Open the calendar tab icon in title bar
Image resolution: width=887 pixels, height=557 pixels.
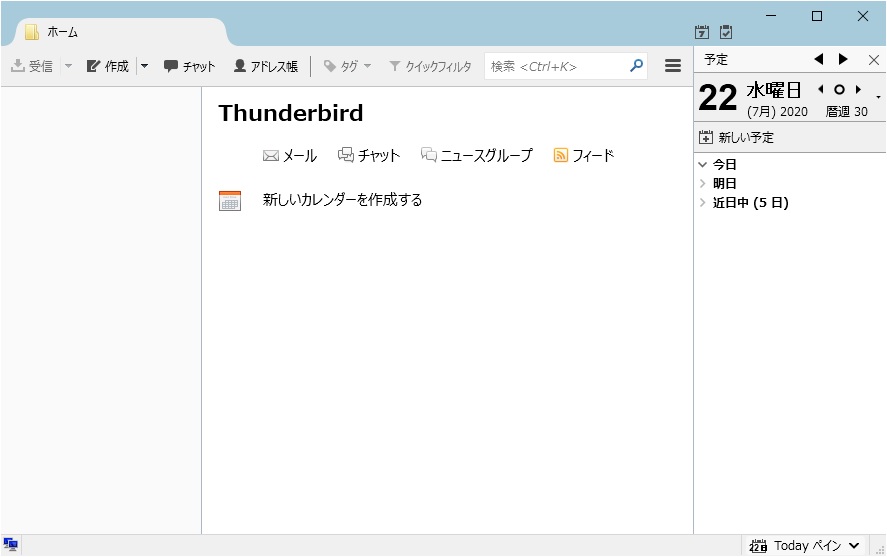coord(702,32)
